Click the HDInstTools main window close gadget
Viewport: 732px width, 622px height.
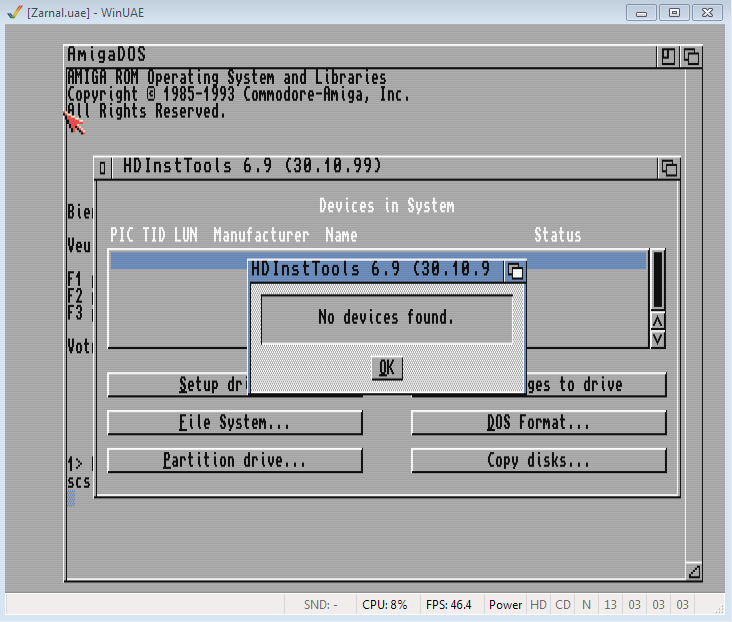(103, 168)
